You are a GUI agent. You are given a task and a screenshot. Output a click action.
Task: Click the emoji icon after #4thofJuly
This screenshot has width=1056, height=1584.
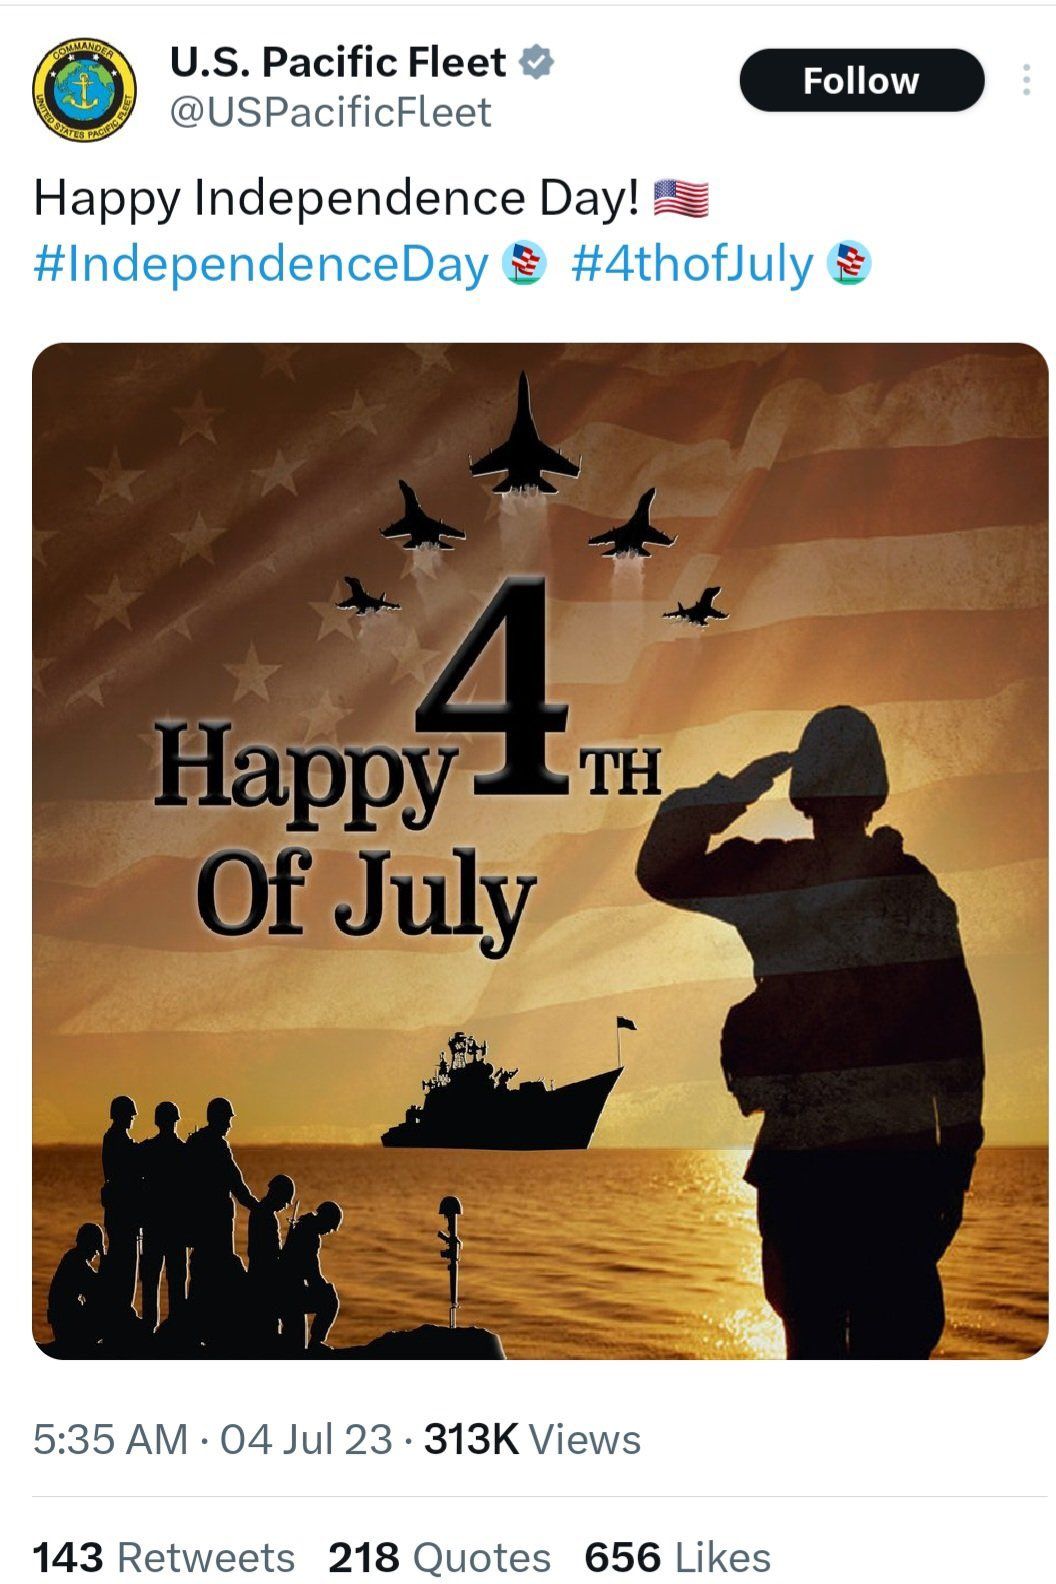click(850, 264)
